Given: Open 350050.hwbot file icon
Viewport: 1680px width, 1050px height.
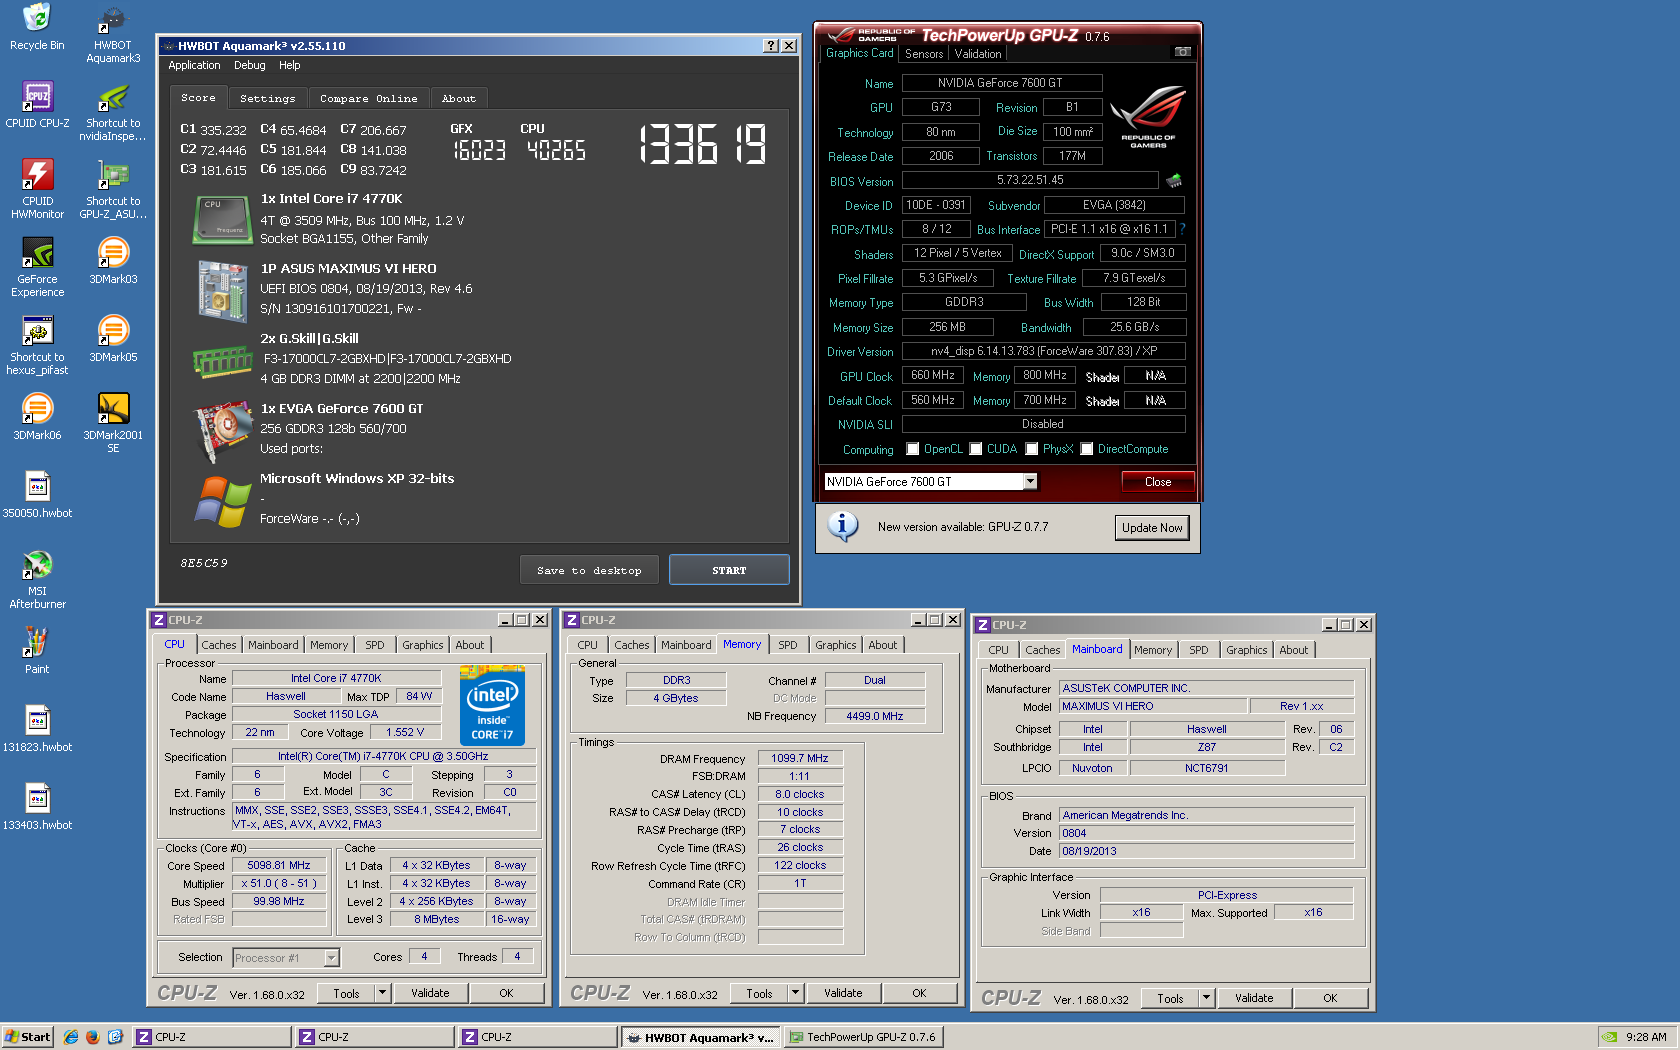Looking at the screenshot, I should click(x=37, y=495).
